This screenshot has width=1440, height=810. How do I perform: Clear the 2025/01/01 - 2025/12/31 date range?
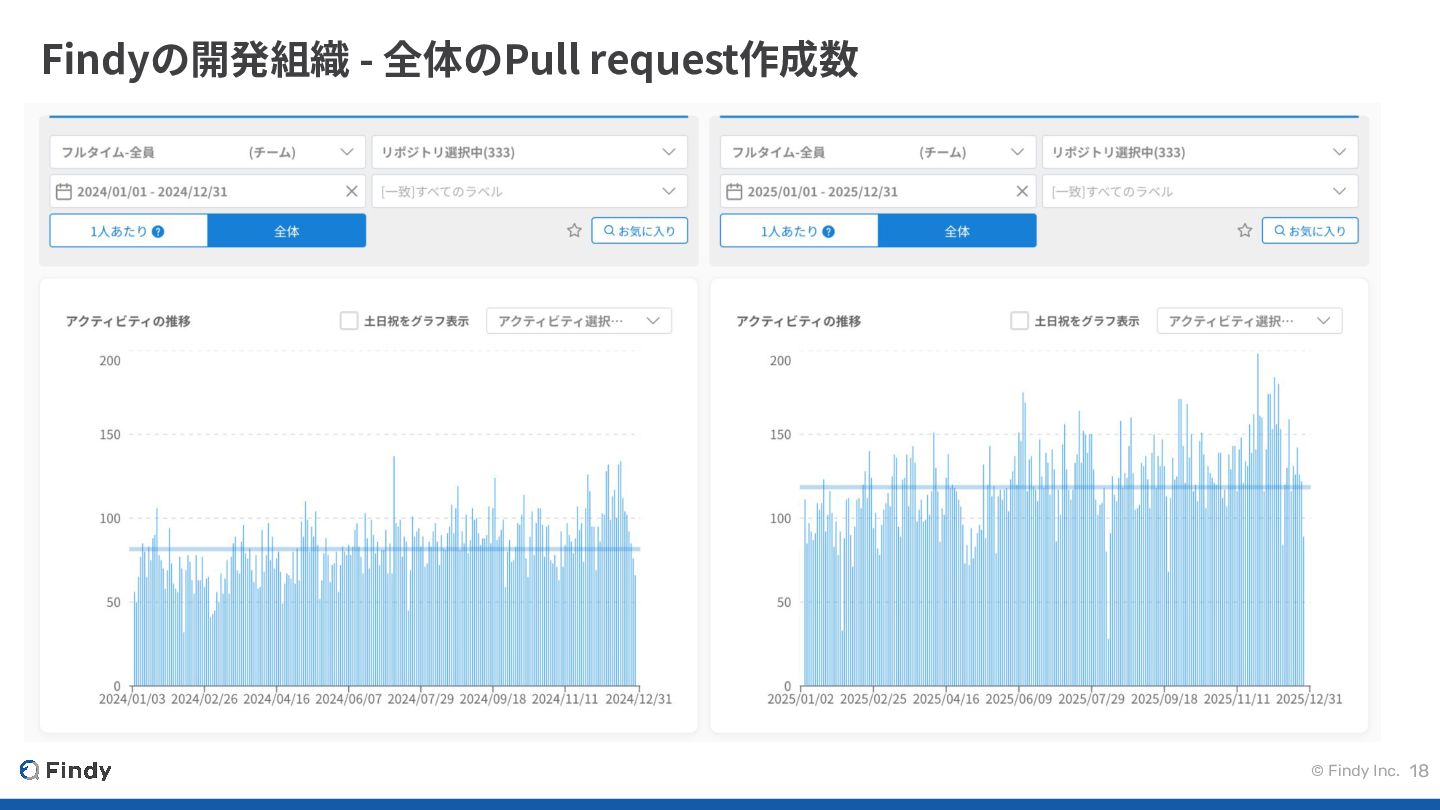(1022, 191)
